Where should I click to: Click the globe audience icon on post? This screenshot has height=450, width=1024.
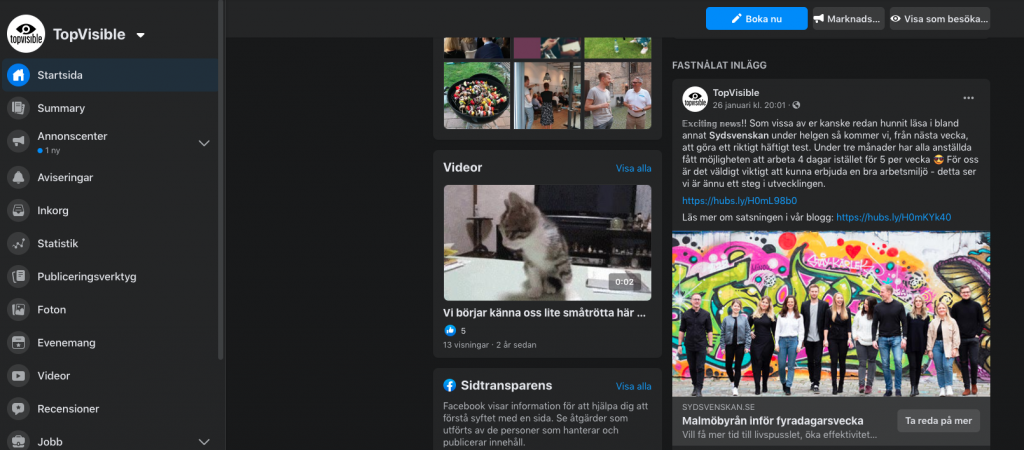796,105
